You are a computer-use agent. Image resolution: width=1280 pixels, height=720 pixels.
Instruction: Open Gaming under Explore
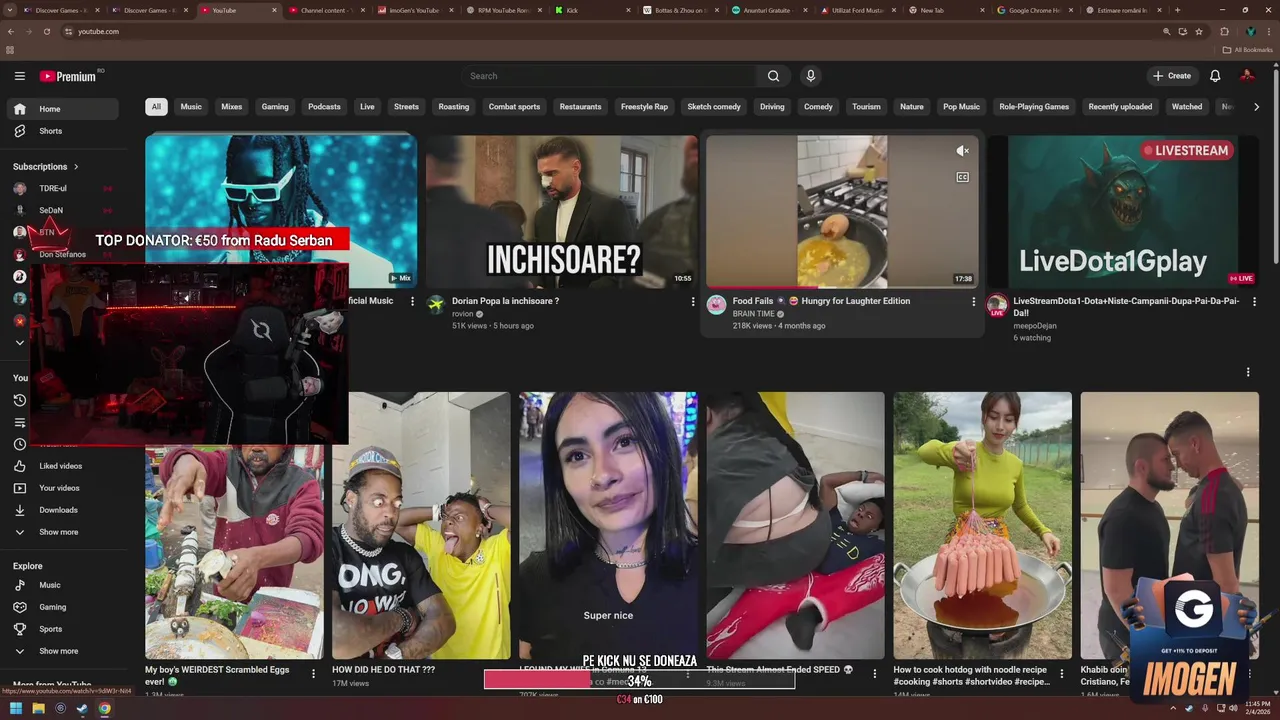[x=62, y=607]
